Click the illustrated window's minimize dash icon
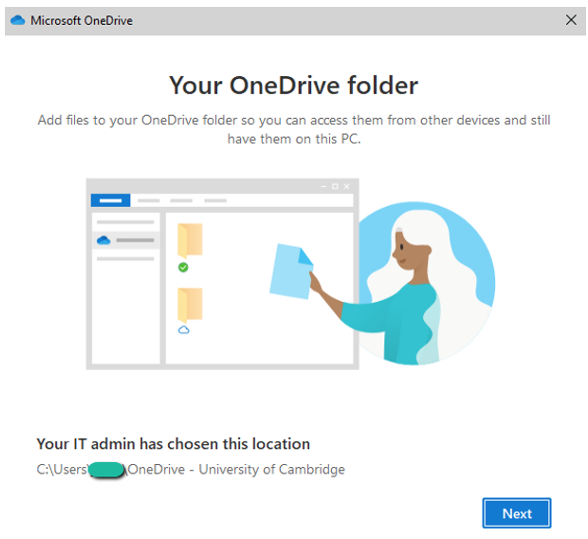588x539 pixels. 324,186
